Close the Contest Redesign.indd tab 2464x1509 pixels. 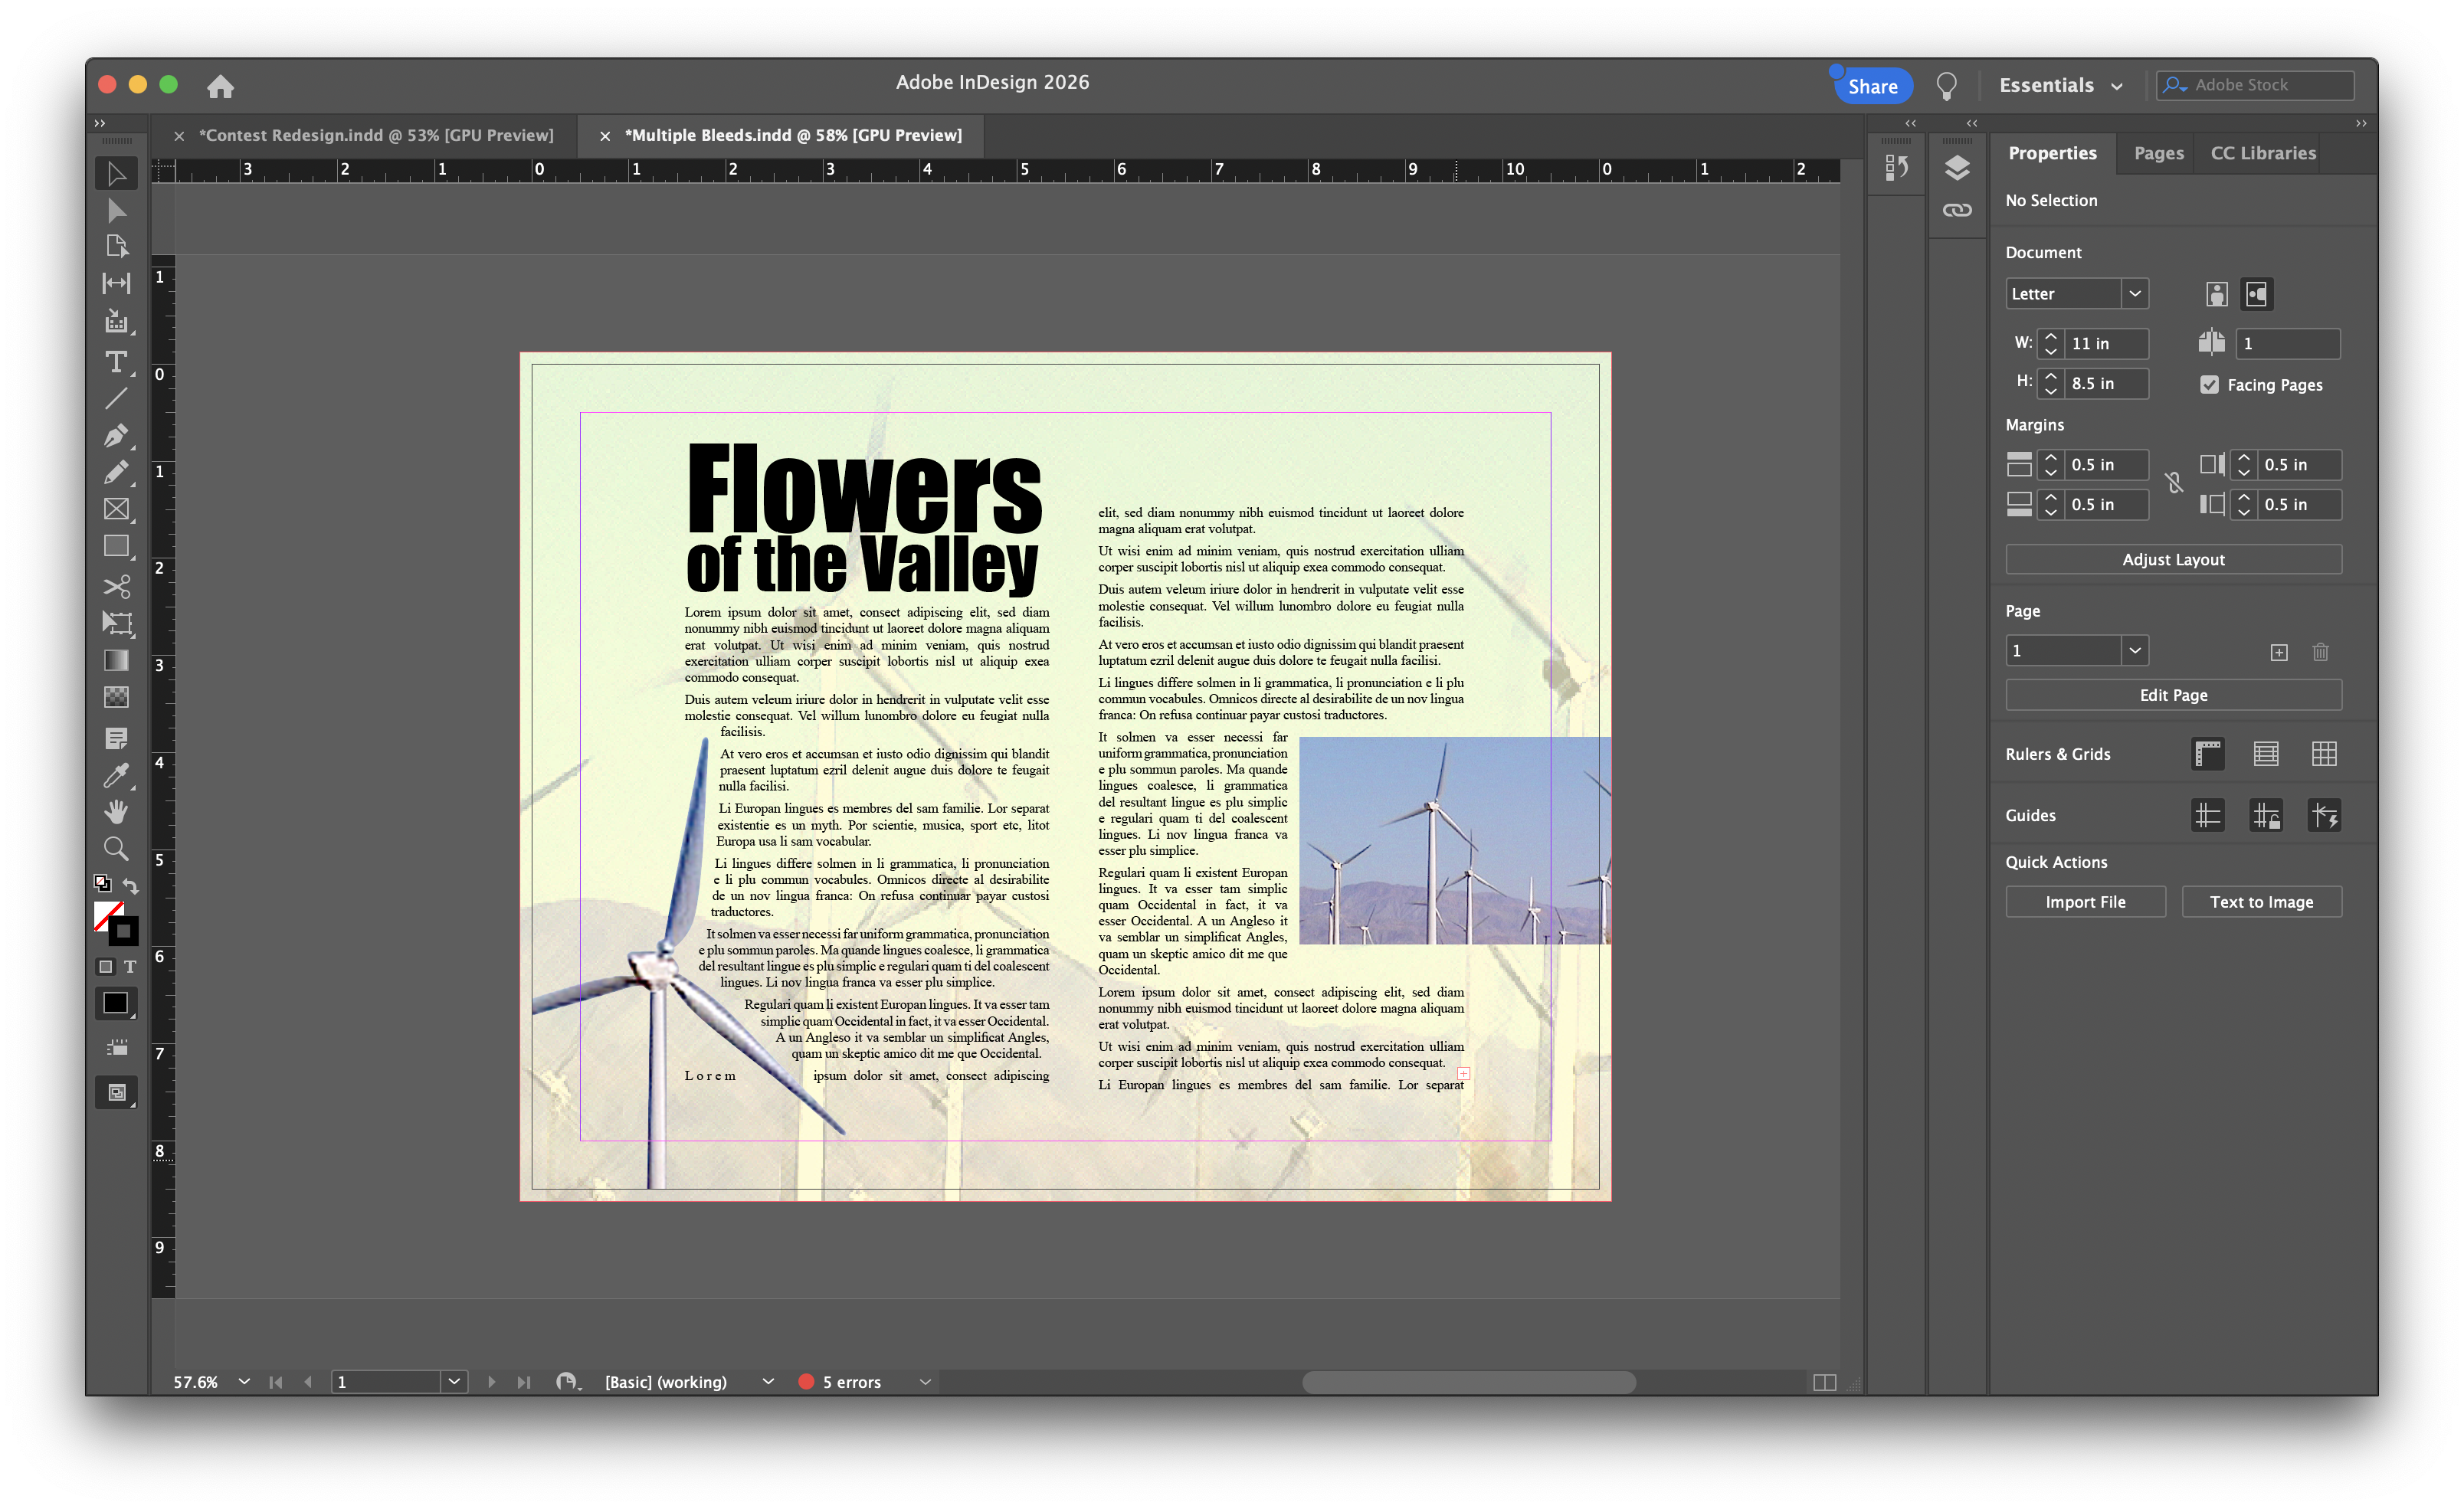point(178,136)
